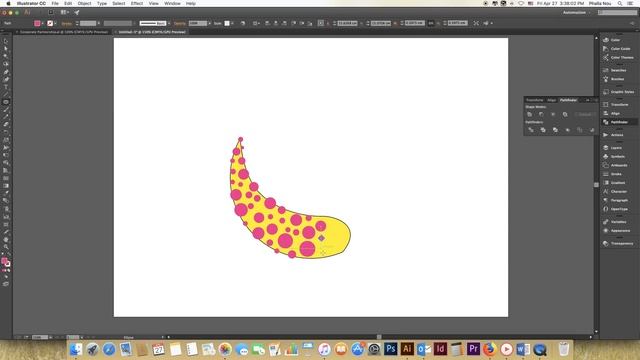Select the Gradient tool
Screen dimensions: 640x360
[x=6, y=186]
